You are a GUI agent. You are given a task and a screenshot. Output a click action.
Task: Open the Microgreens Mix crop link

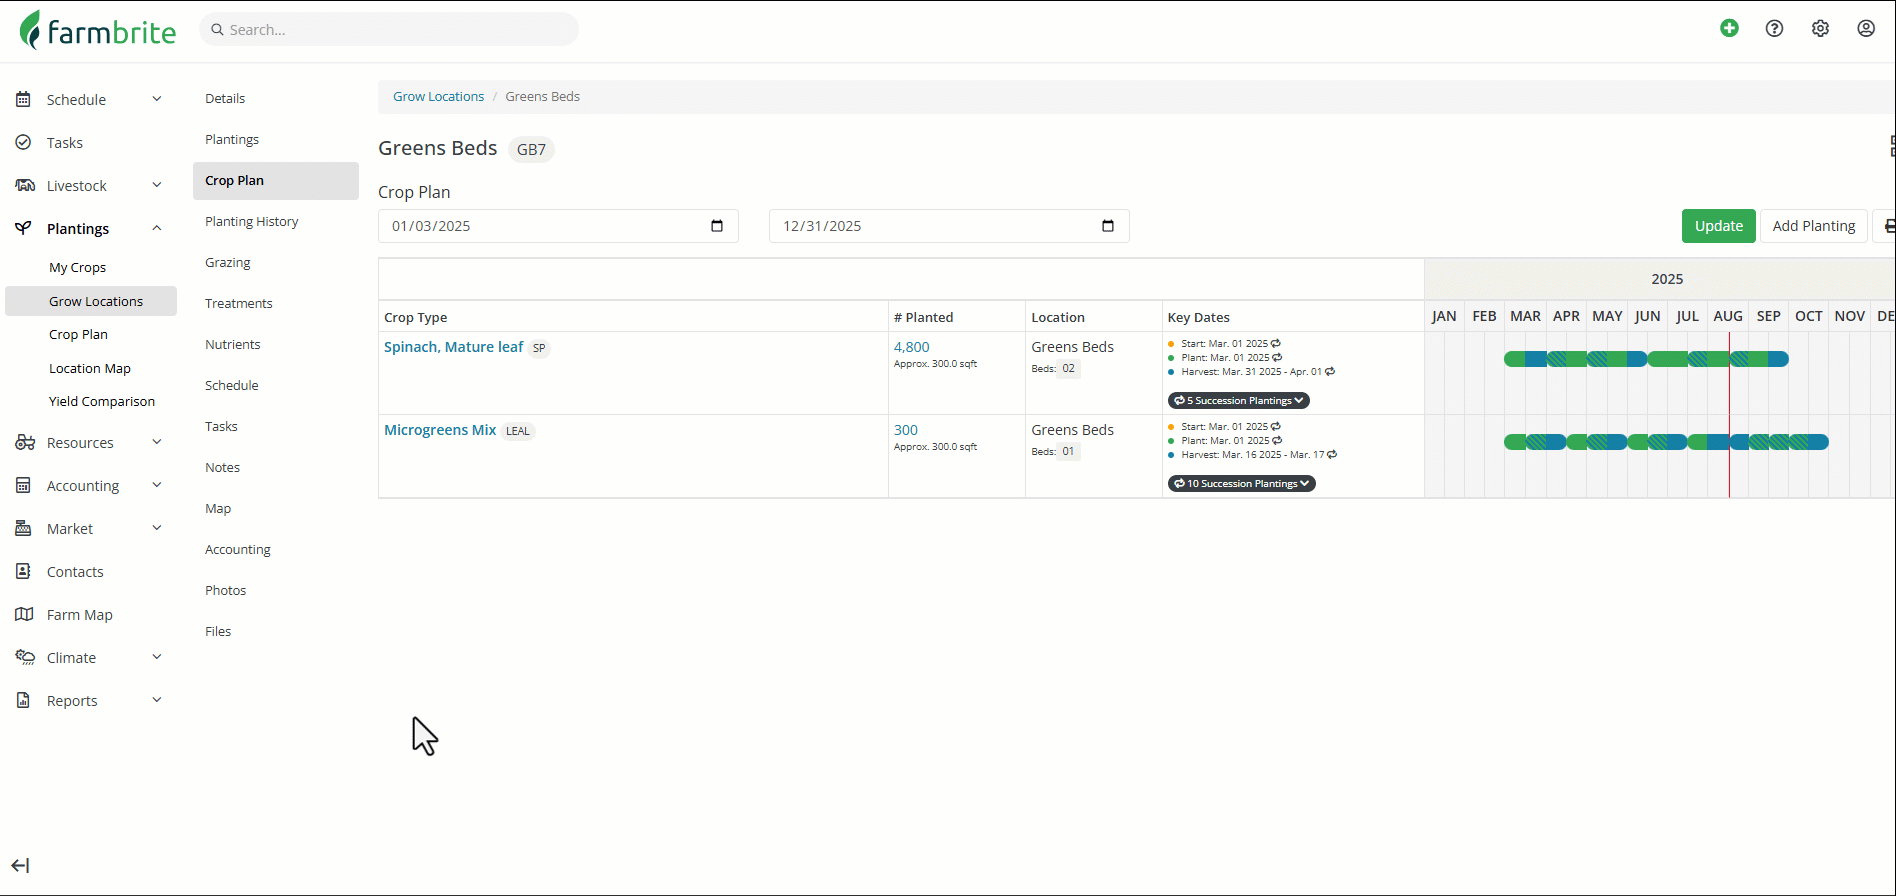[x=440, y=430]
